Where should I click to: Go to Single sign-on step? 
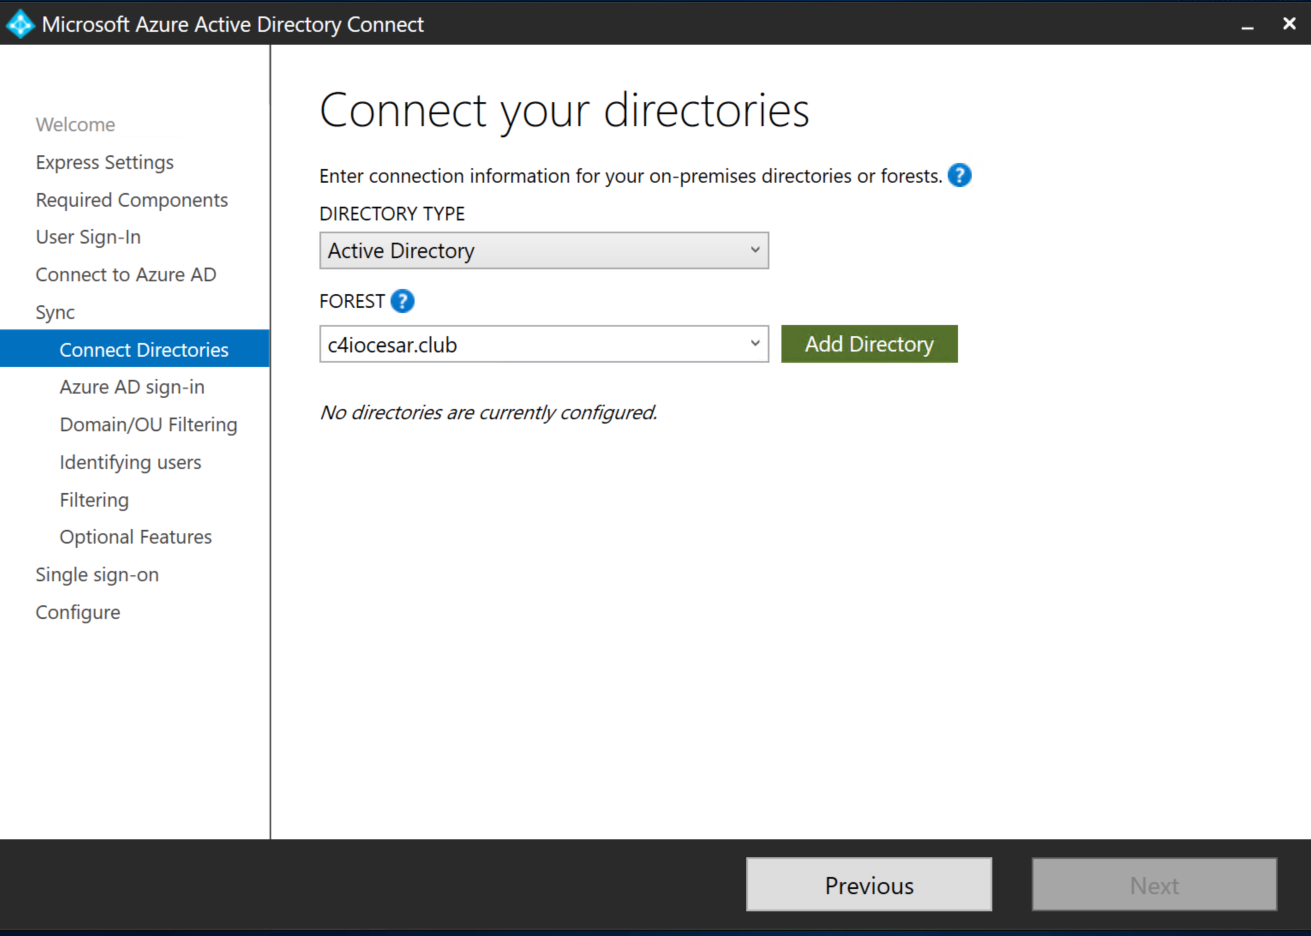(97, 575)
